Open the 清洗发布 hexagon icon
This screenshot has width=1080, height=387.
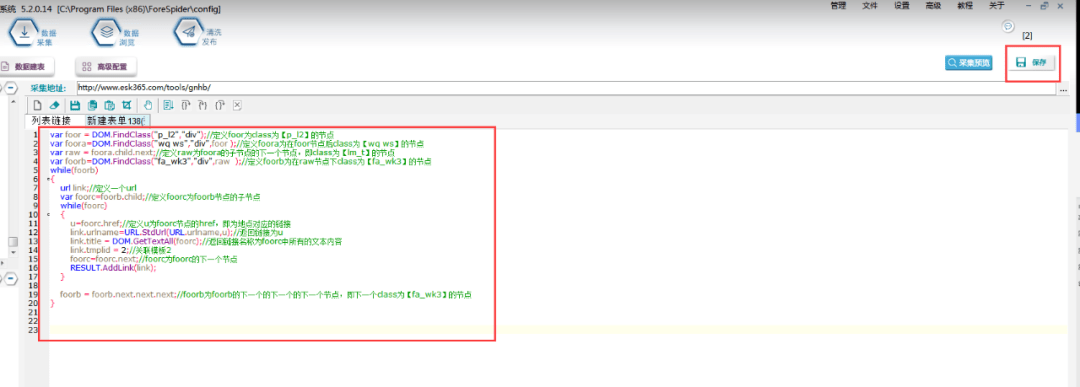pyautogui.click(x=189, y=33)
